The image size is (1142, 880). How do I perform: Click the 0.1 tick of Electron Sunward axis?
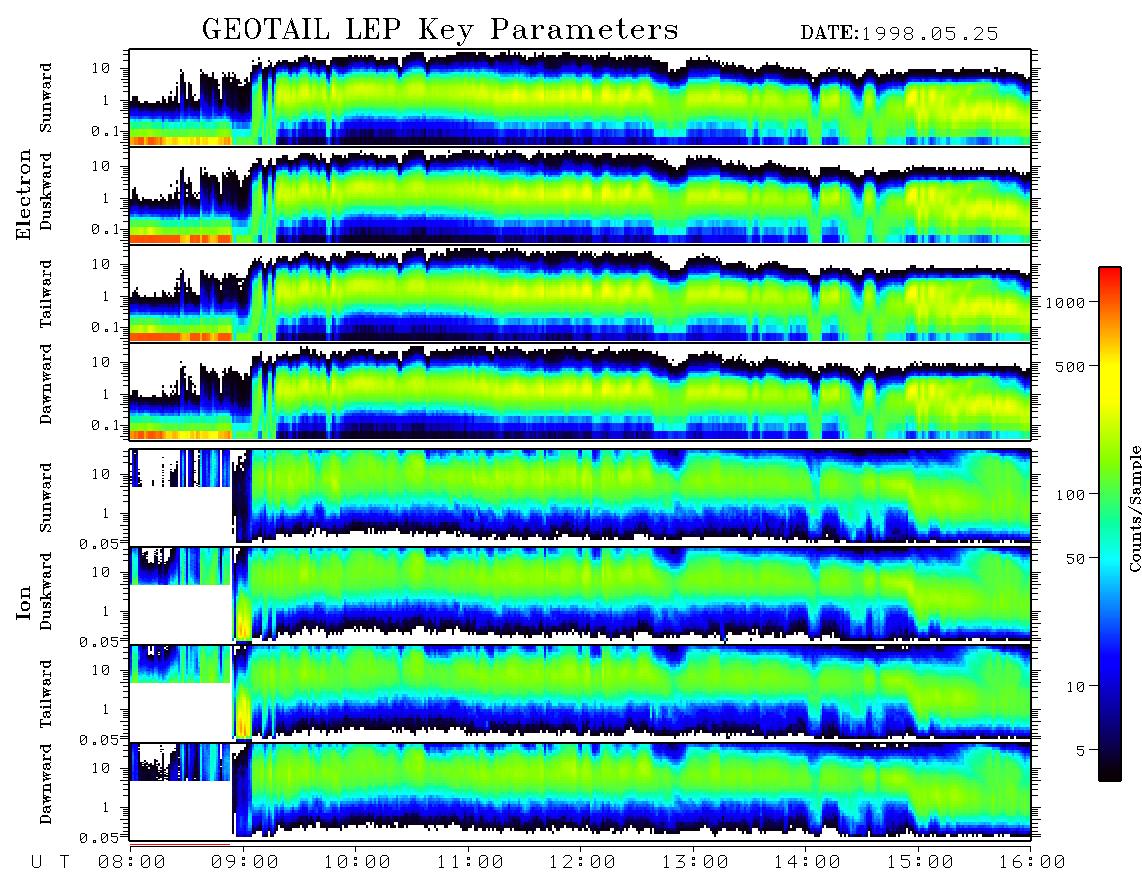(106, 131)
